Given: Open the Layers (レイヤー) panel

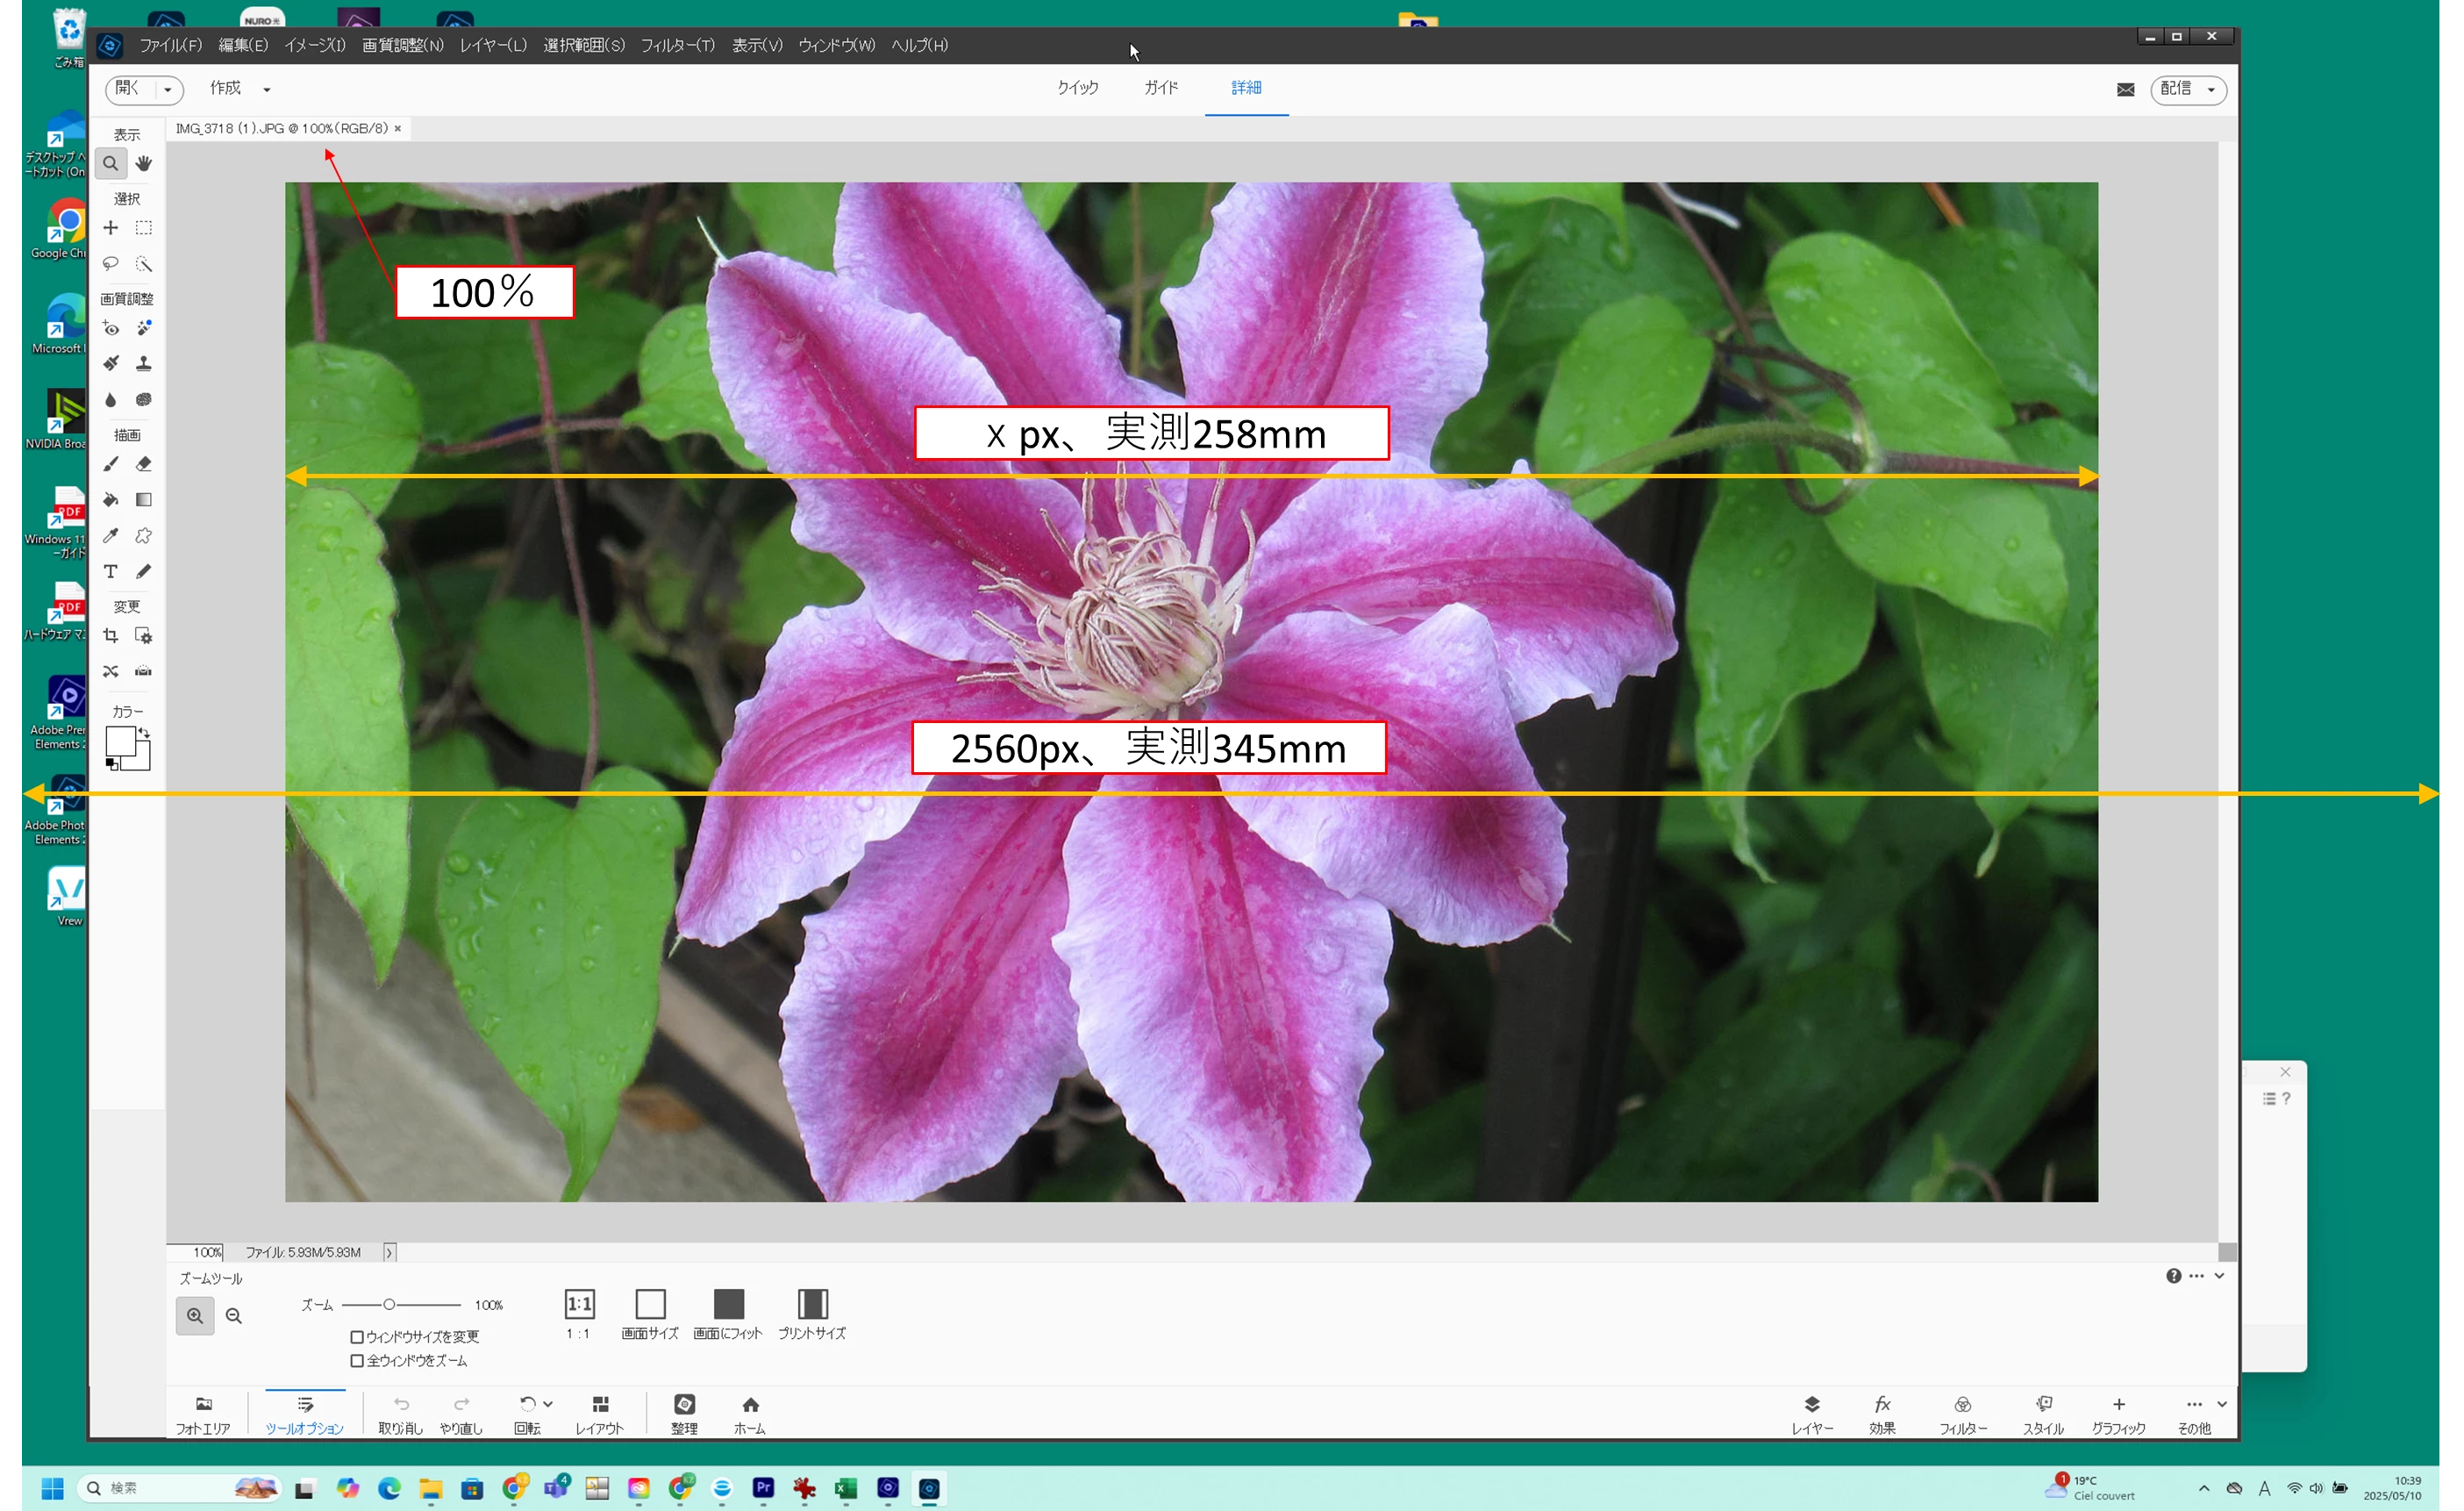Looking at the screenshot, I should point(1811,1413).
